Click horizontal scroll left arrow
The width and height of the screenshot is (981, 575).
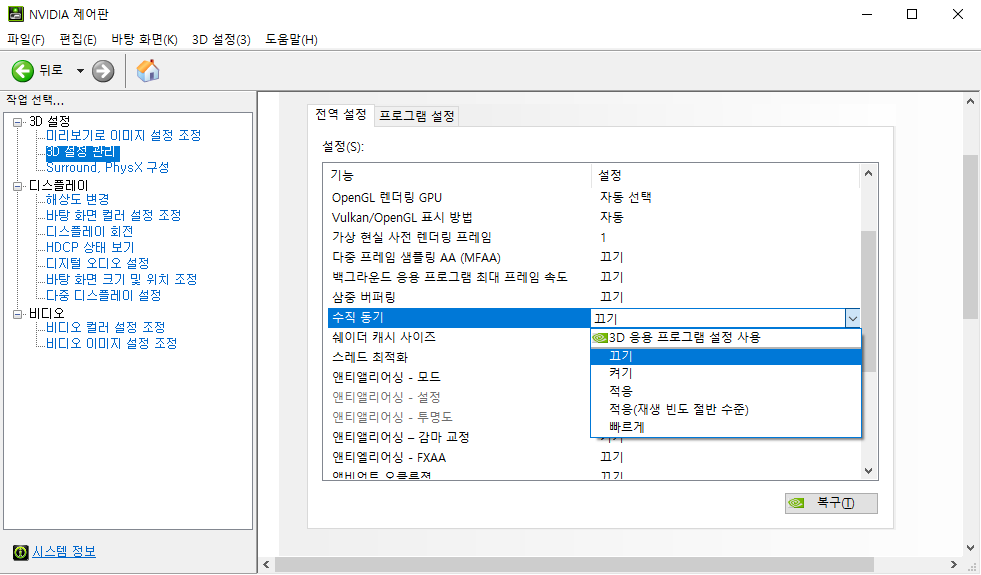click(x=267, y=564)
